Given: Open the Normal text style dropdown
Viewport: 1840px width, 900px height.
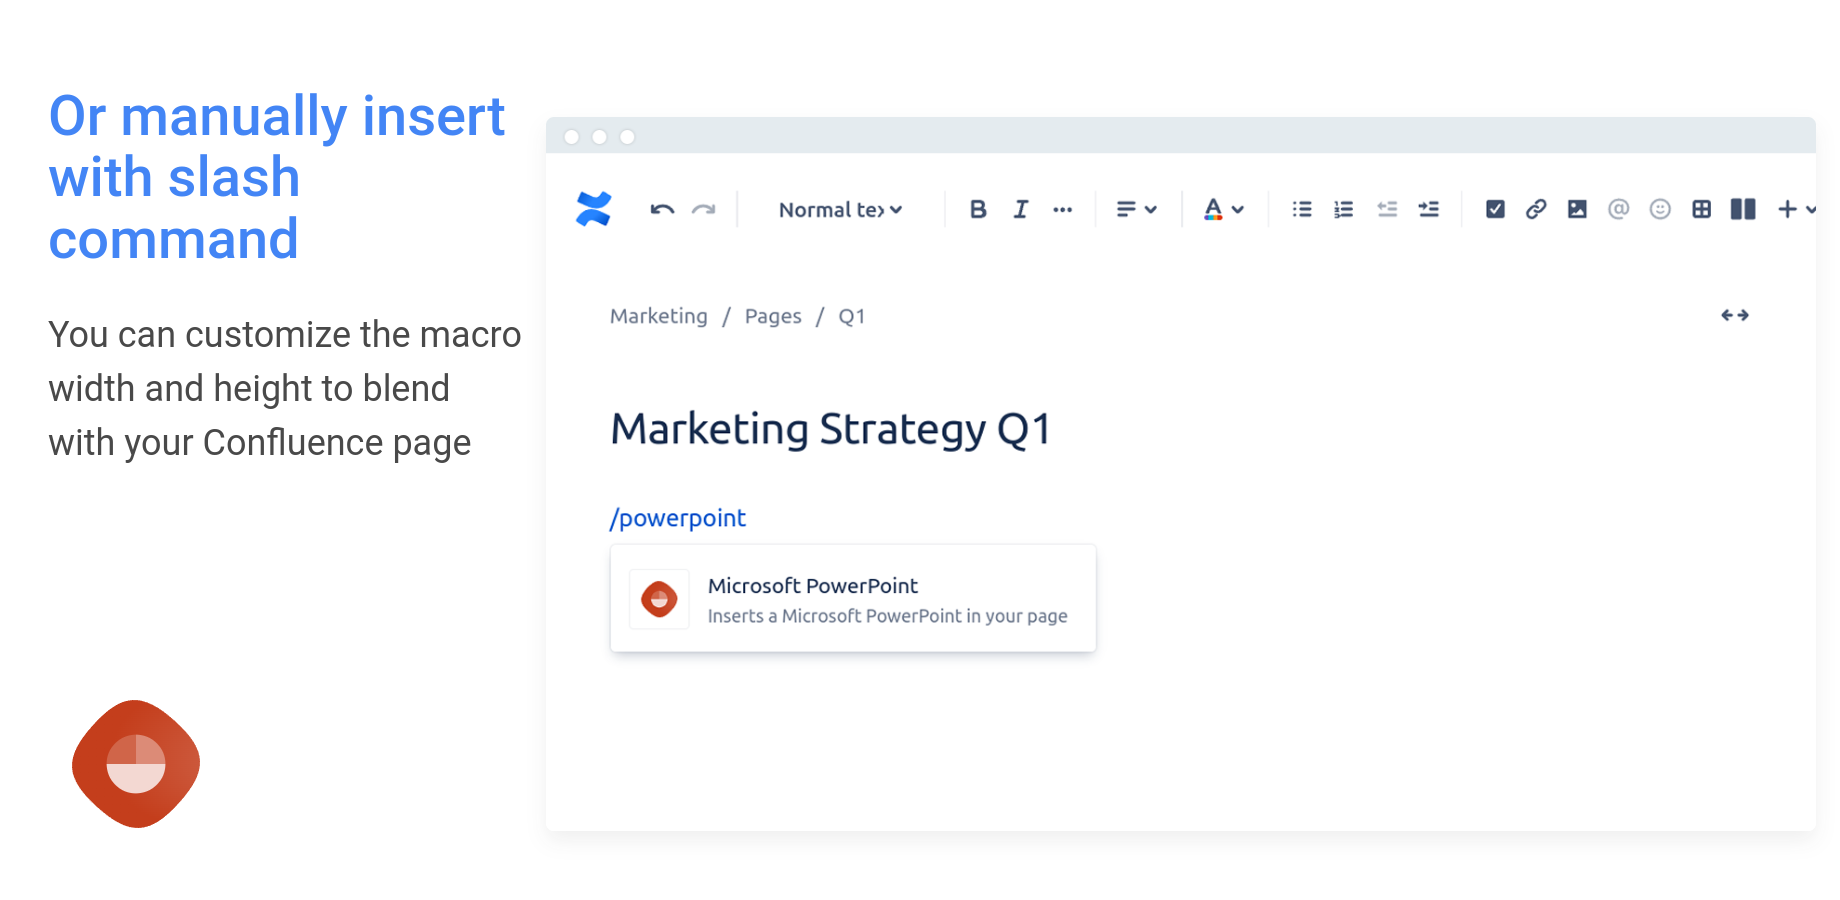Looking at the screenshot, I should click(840, 210).
